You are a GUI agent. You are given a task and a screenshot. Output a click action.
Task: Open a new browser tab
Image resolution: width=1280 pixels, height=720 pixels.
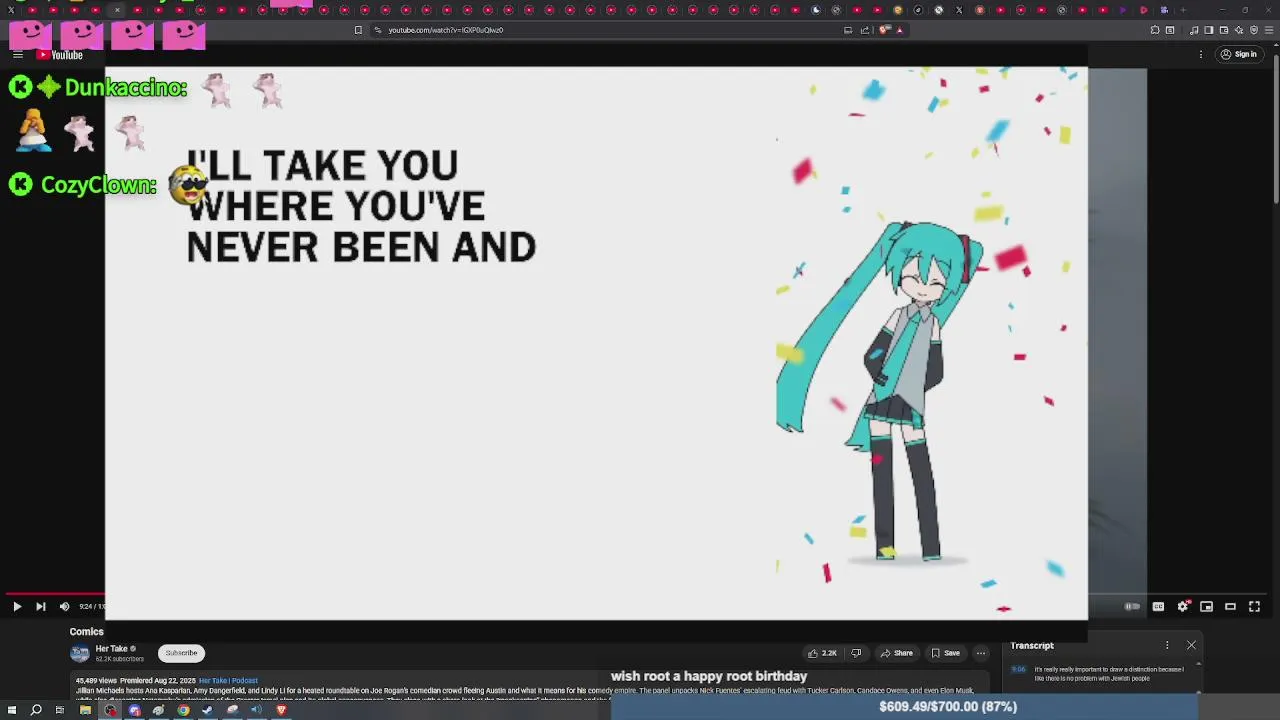(x=1183, y=10)
